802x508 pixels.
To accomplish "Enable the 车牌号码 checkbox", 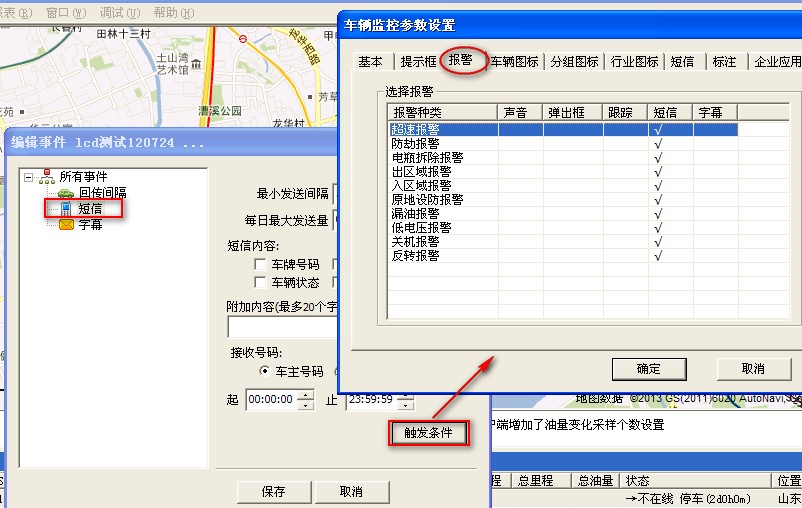I will pyautogui.click(x=260, y=265).
